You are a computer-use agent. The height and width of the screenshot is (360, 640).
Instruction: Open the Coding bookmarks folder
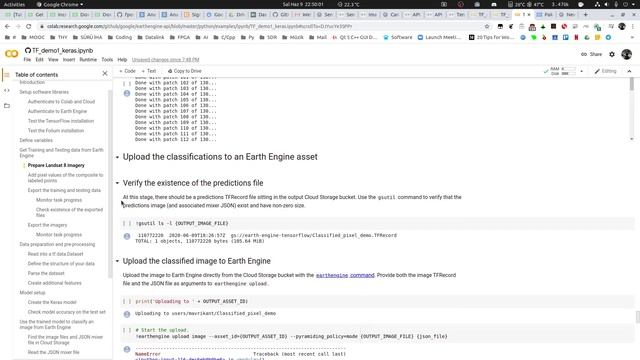pos(120,37)
